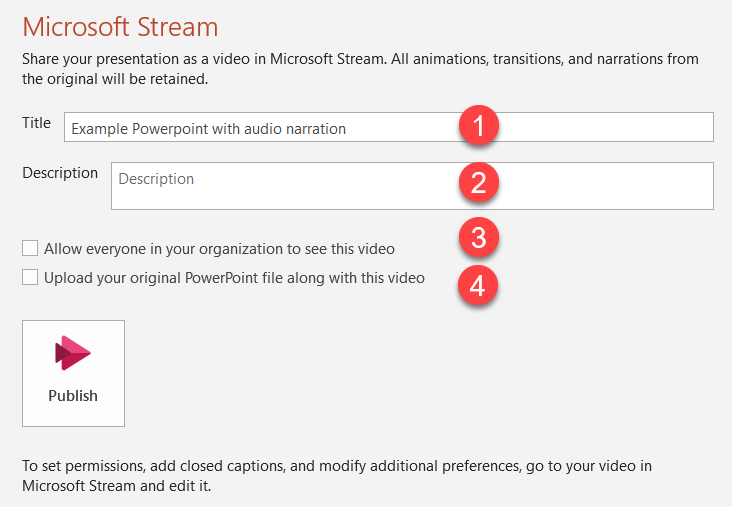This screenshot has width=732, height=507.
Task: Click the 'Example Powerpoint with audio narration' title text
Action: (209, 129)
